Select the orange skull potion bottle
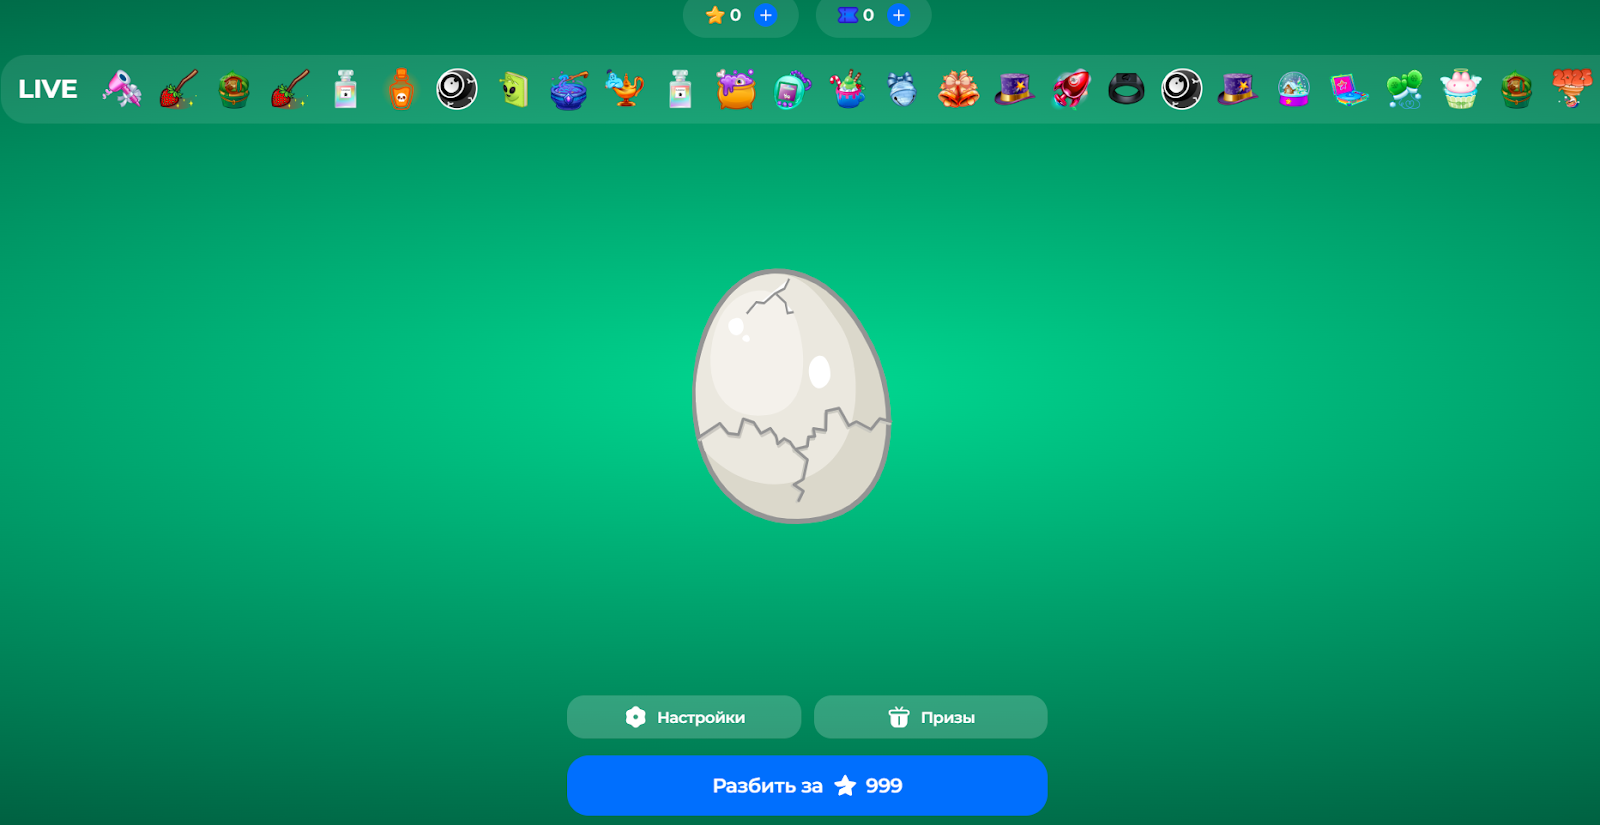Screen dimensions: 1600x825 point(401,89)
